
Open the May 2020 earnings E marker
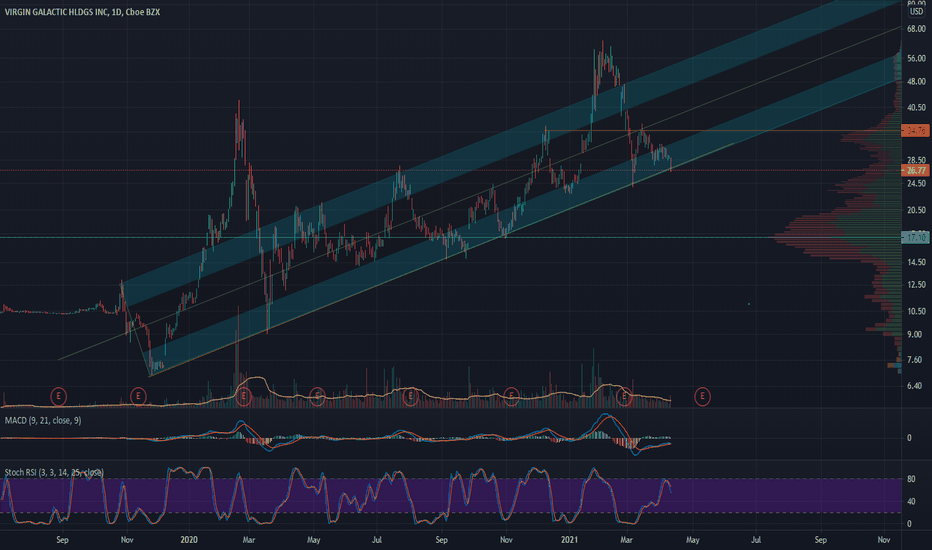(317, 395)
